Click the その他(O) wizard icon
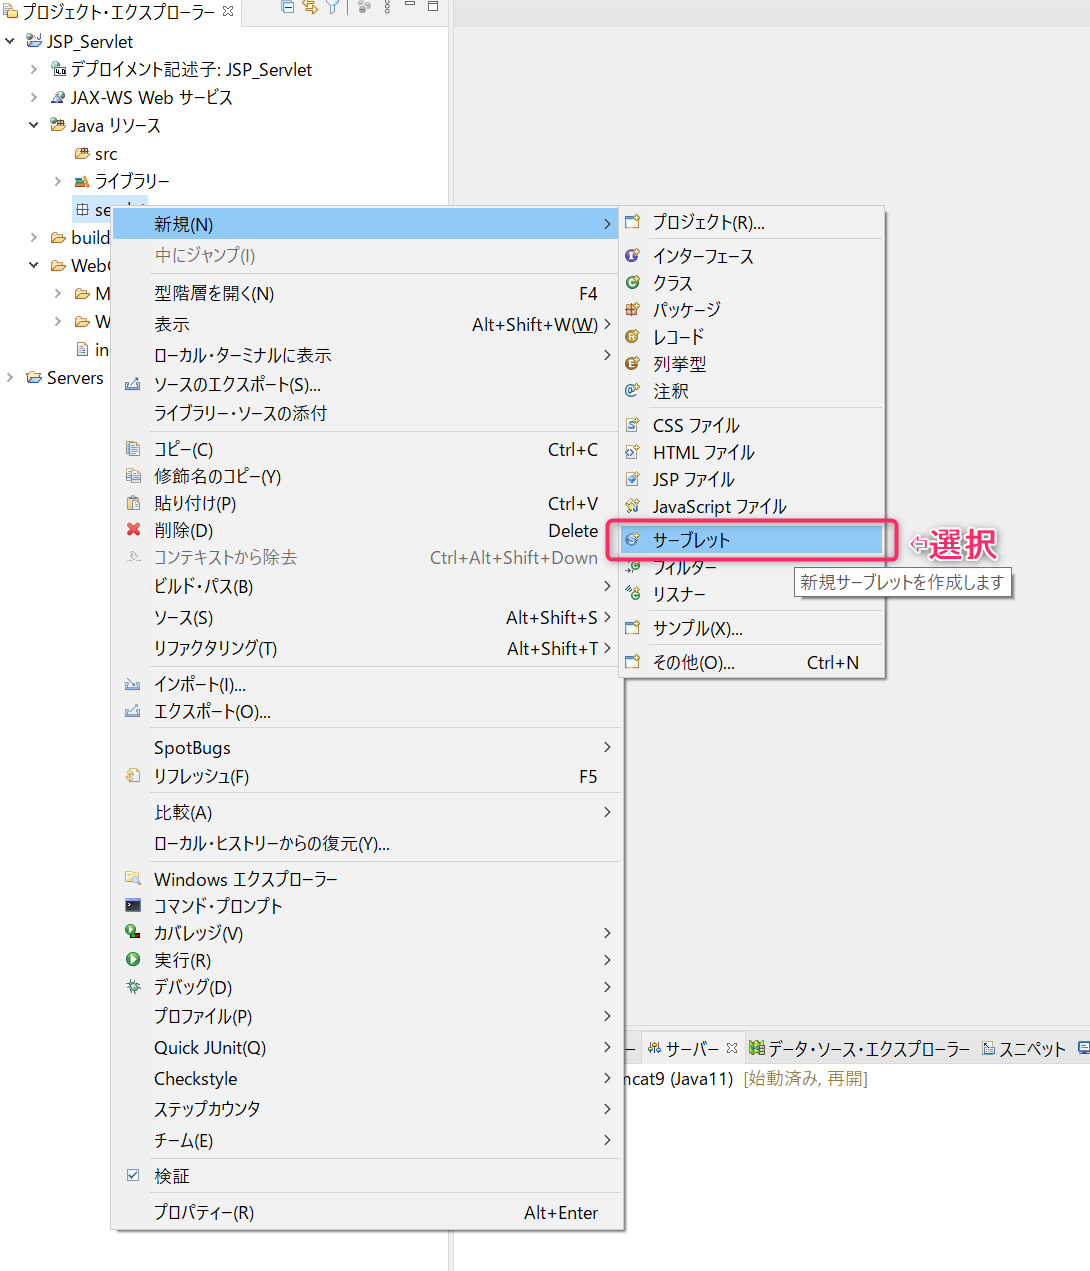 click(x=632, y=662)
